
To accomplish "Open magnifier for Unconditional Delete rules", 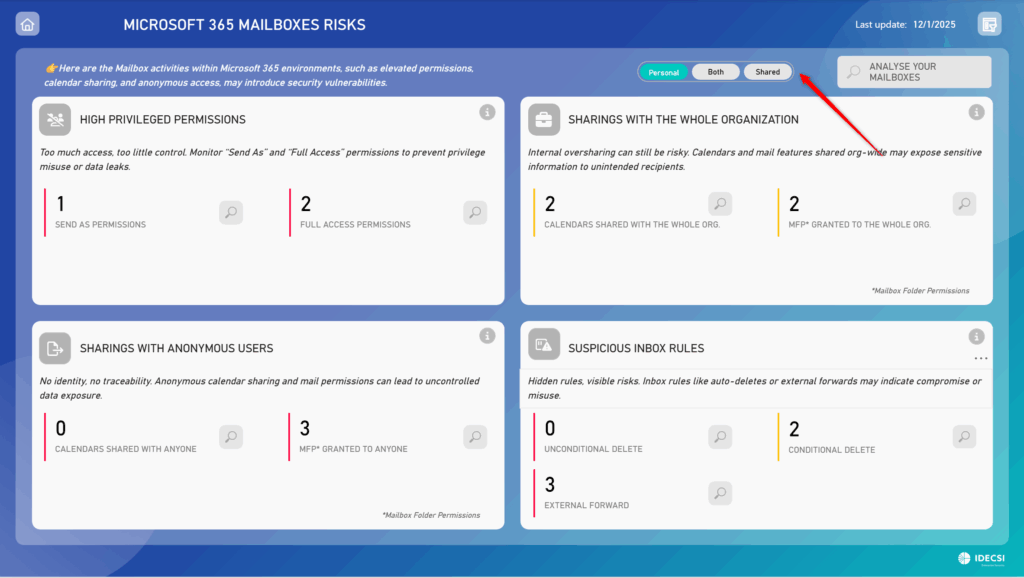I will [720, 436].
